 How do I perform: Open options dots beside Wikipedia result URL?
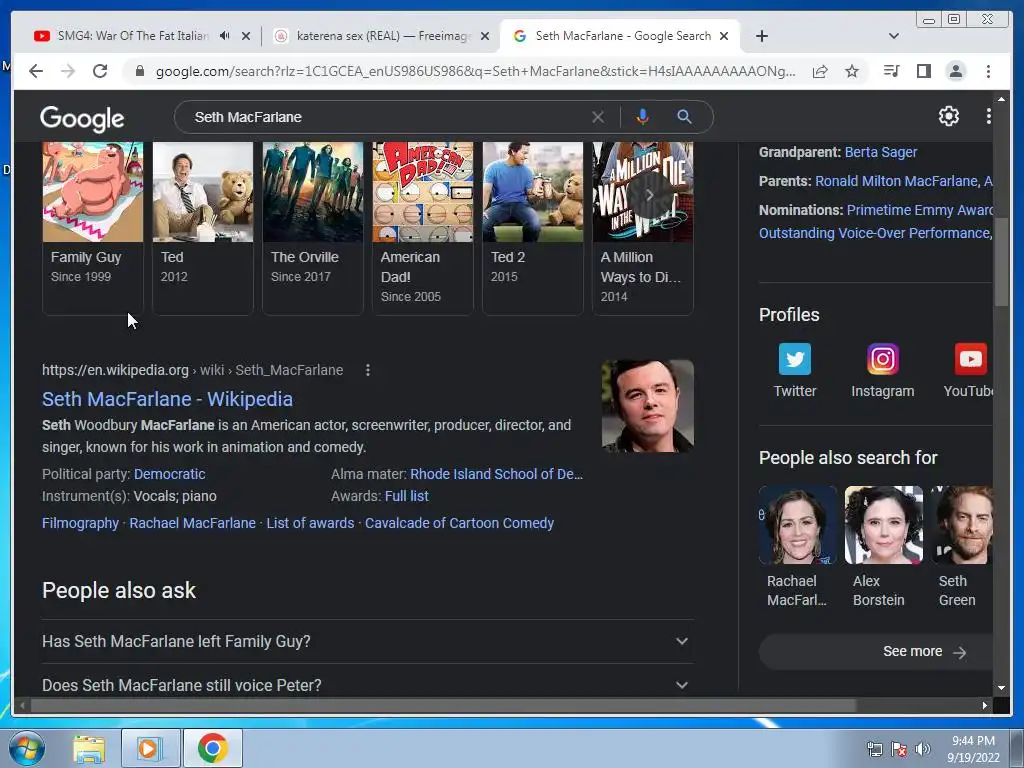(368, 370)
